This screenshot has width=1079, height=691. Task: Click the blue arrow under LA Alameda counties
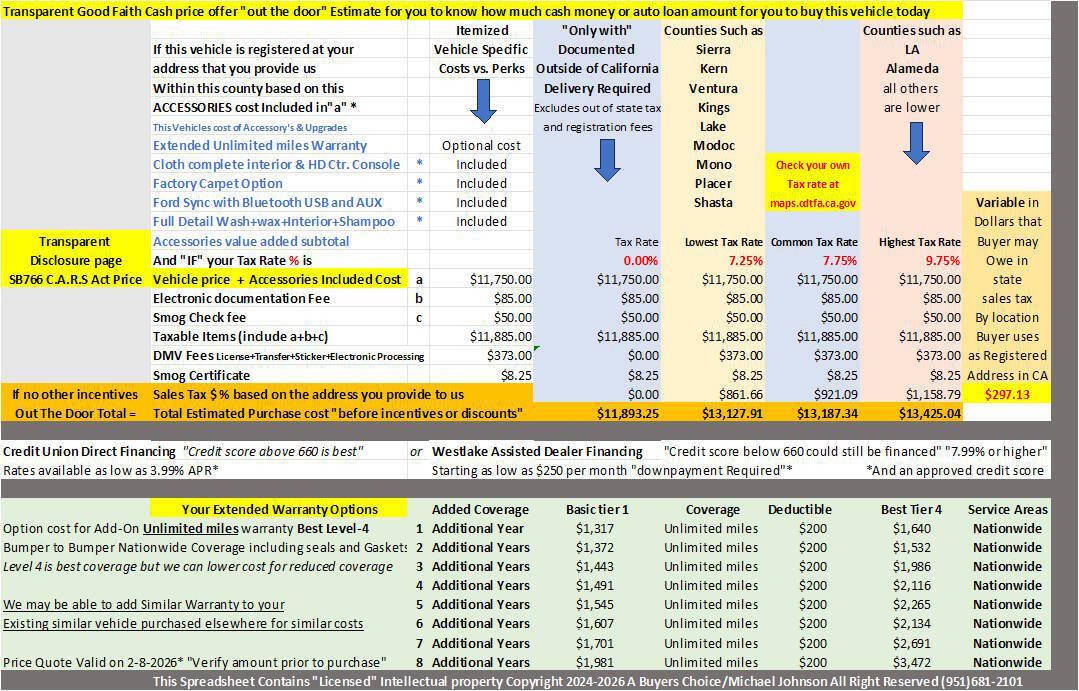[916, 143]
